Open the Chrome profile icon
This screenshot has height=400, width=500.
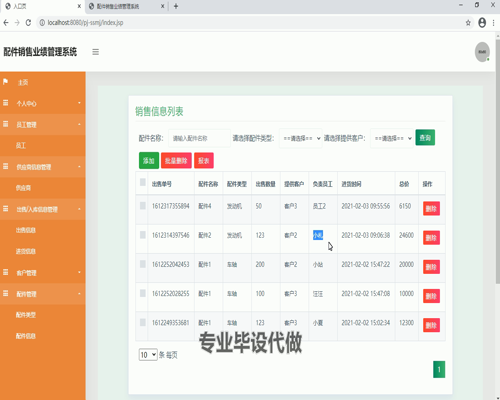click(482, 23)
